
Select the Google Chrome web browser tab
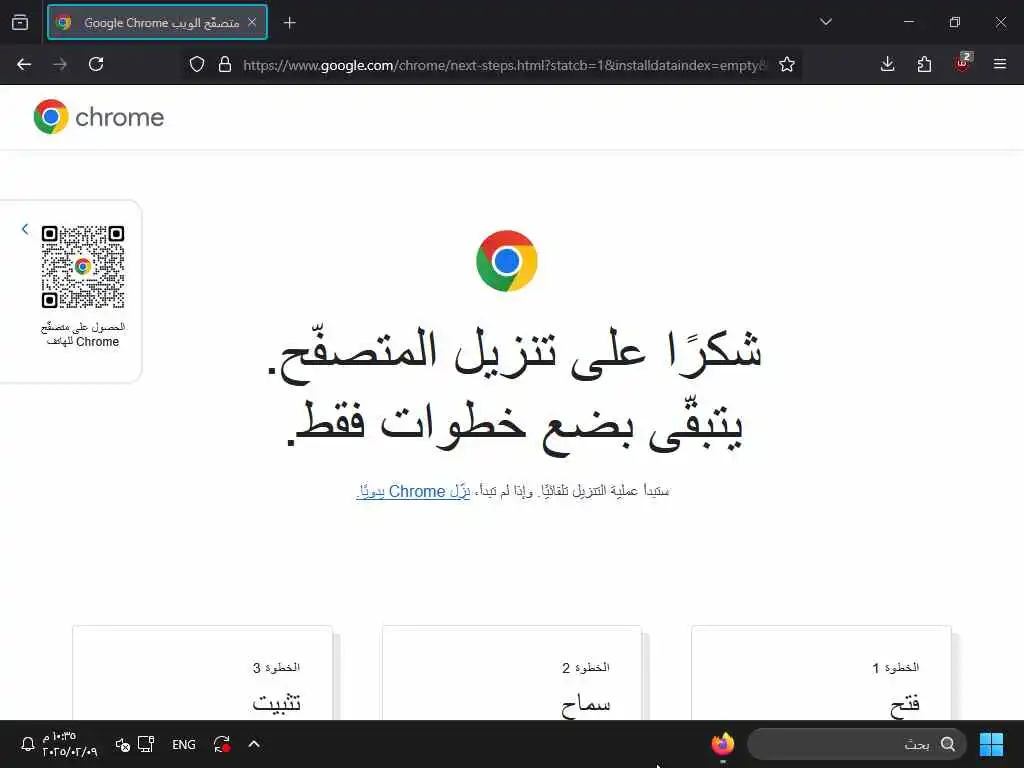157,23
